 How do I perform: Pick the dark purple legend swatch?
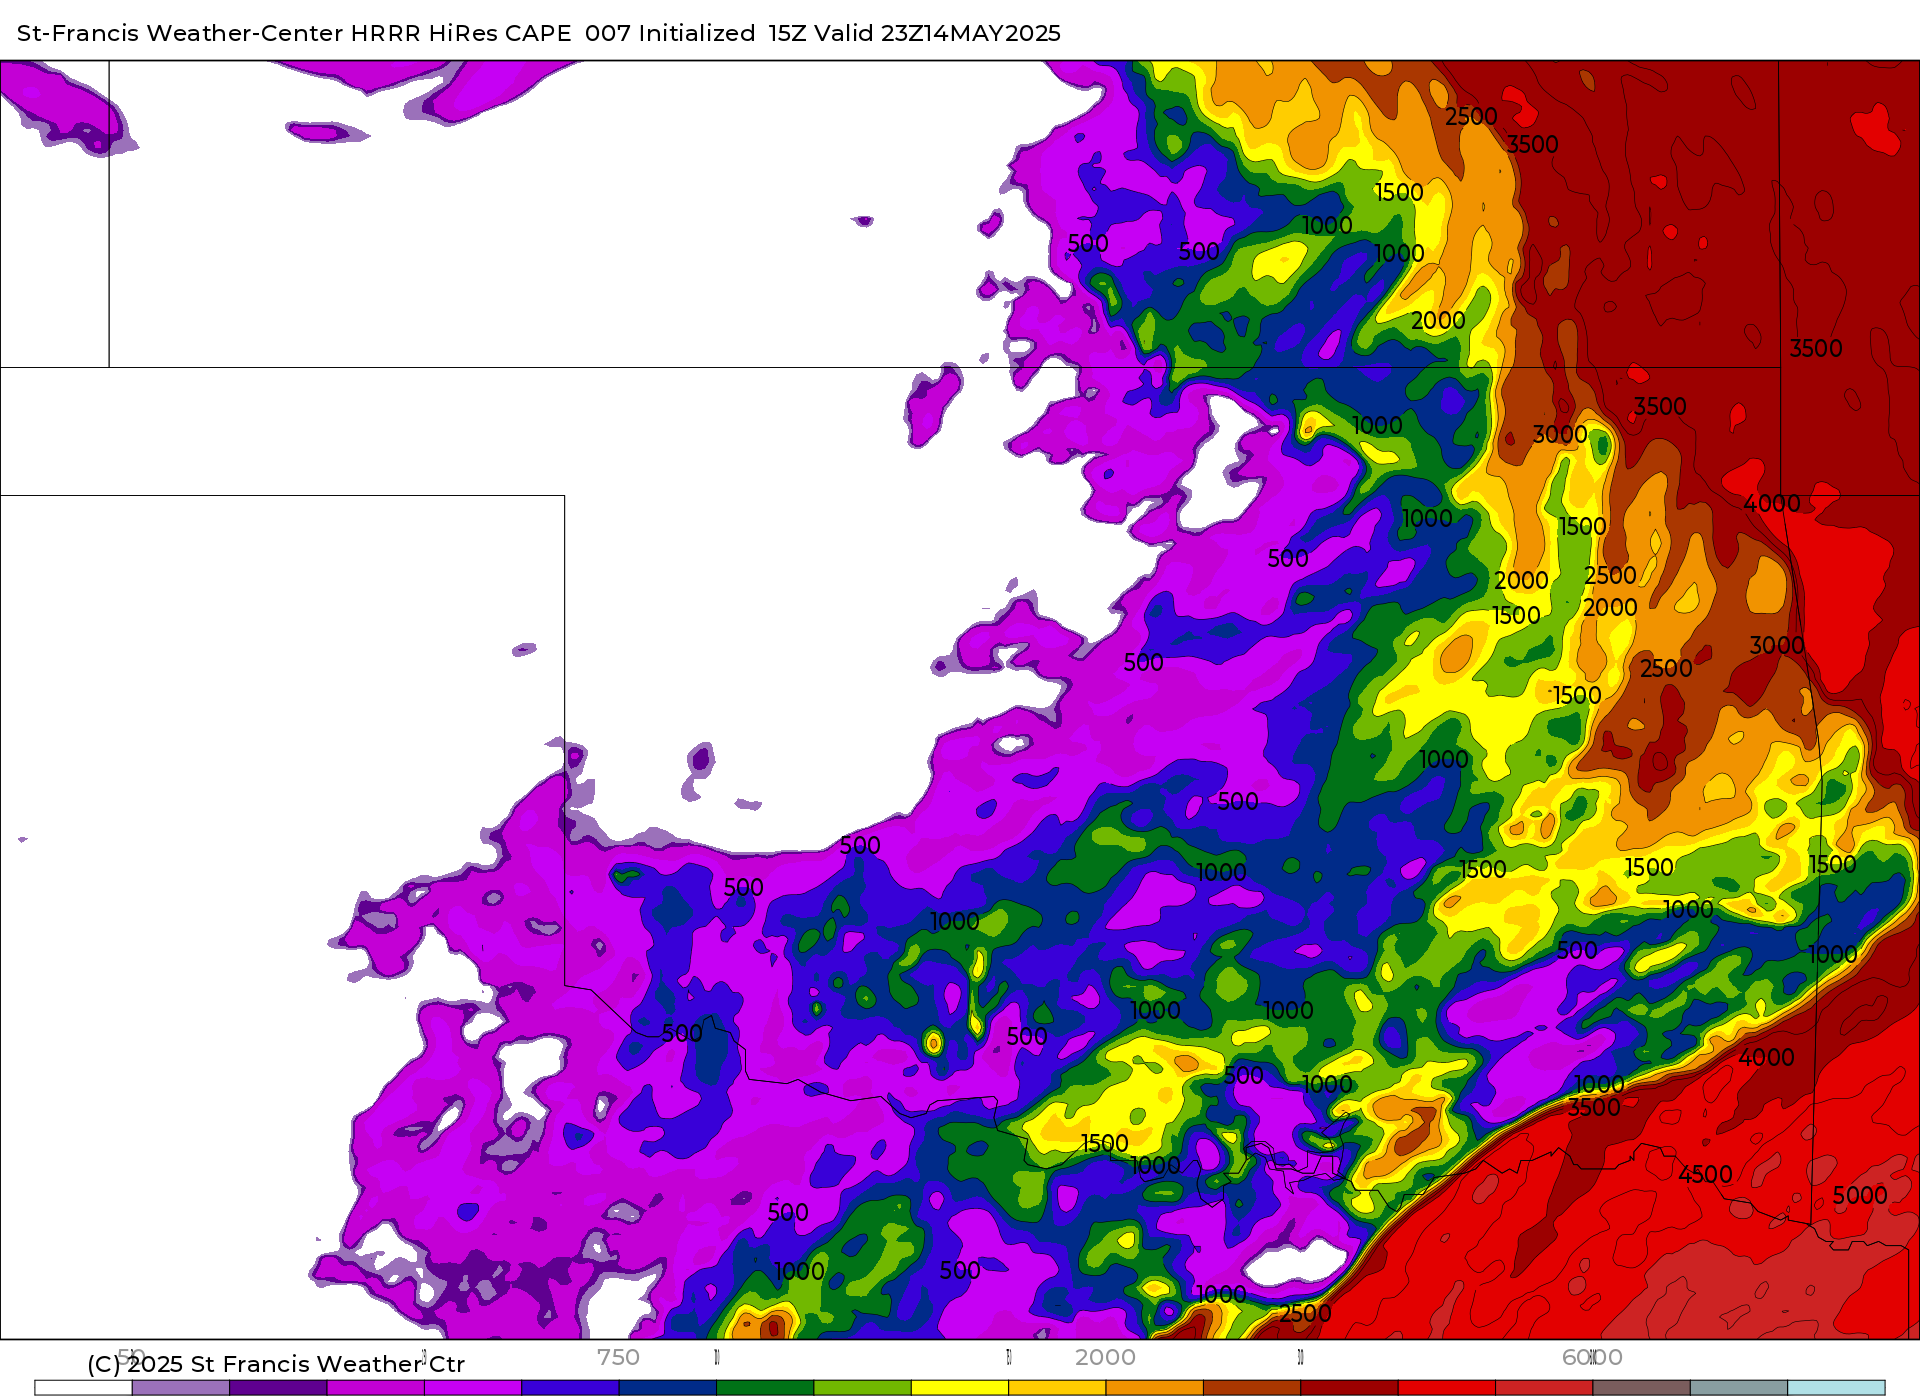coord(278,1388)
